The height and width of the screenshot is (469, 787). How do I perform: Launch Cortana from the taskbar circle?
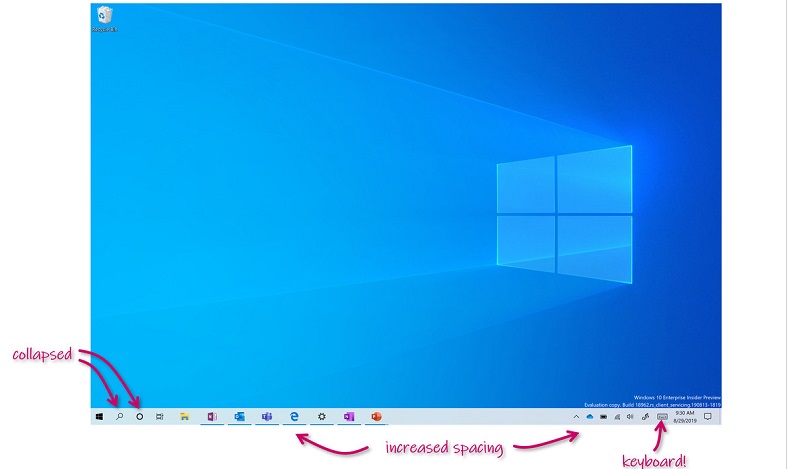140,417
